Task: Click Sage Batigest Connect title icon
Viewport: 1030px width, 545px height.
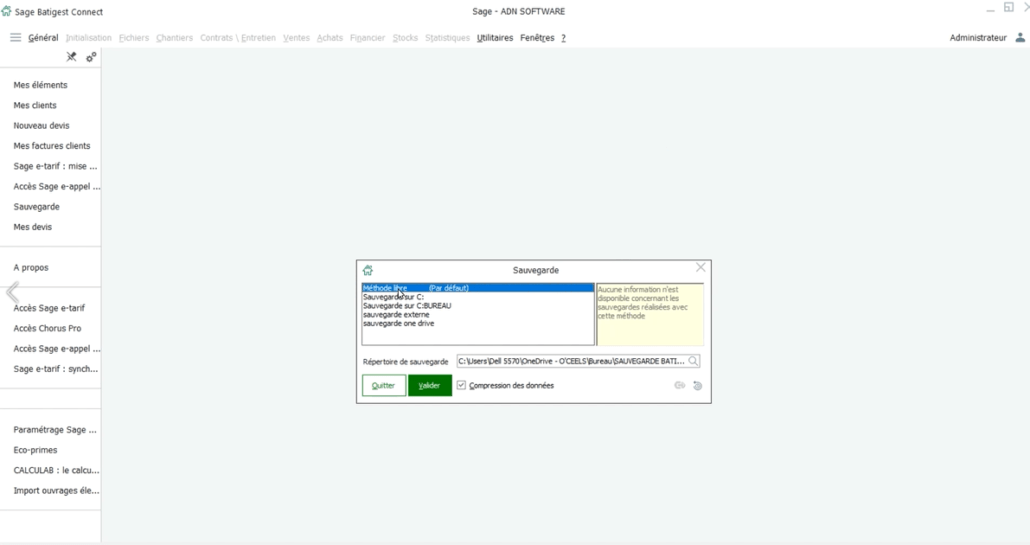Action: click(7, 11)
